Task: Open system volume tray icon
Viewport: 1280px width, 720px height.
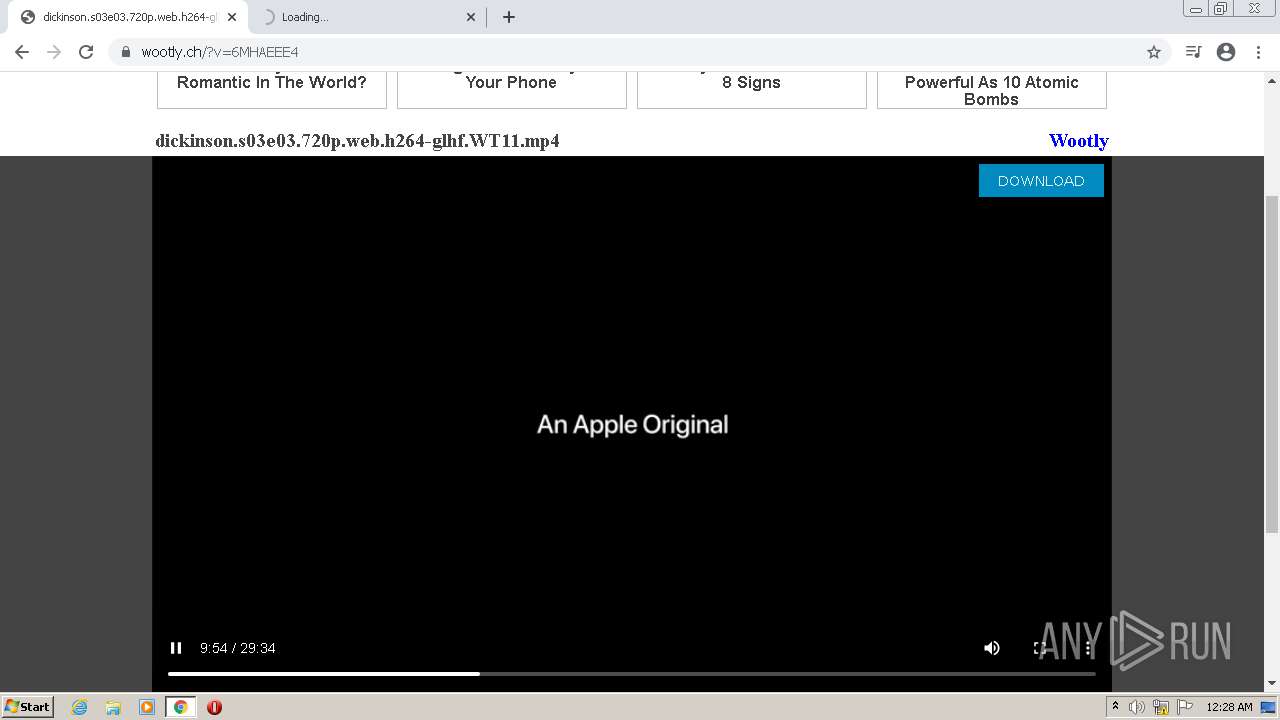Action: coord(1137,707)
